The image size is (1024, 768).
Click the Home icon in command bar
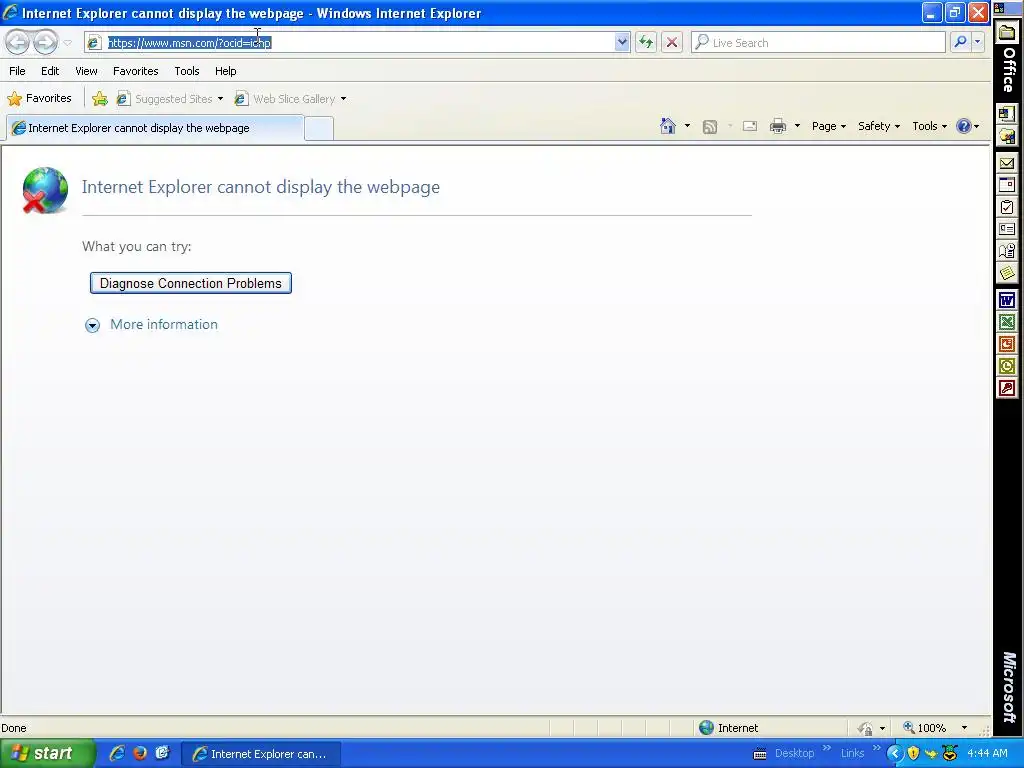coord(667,126)
